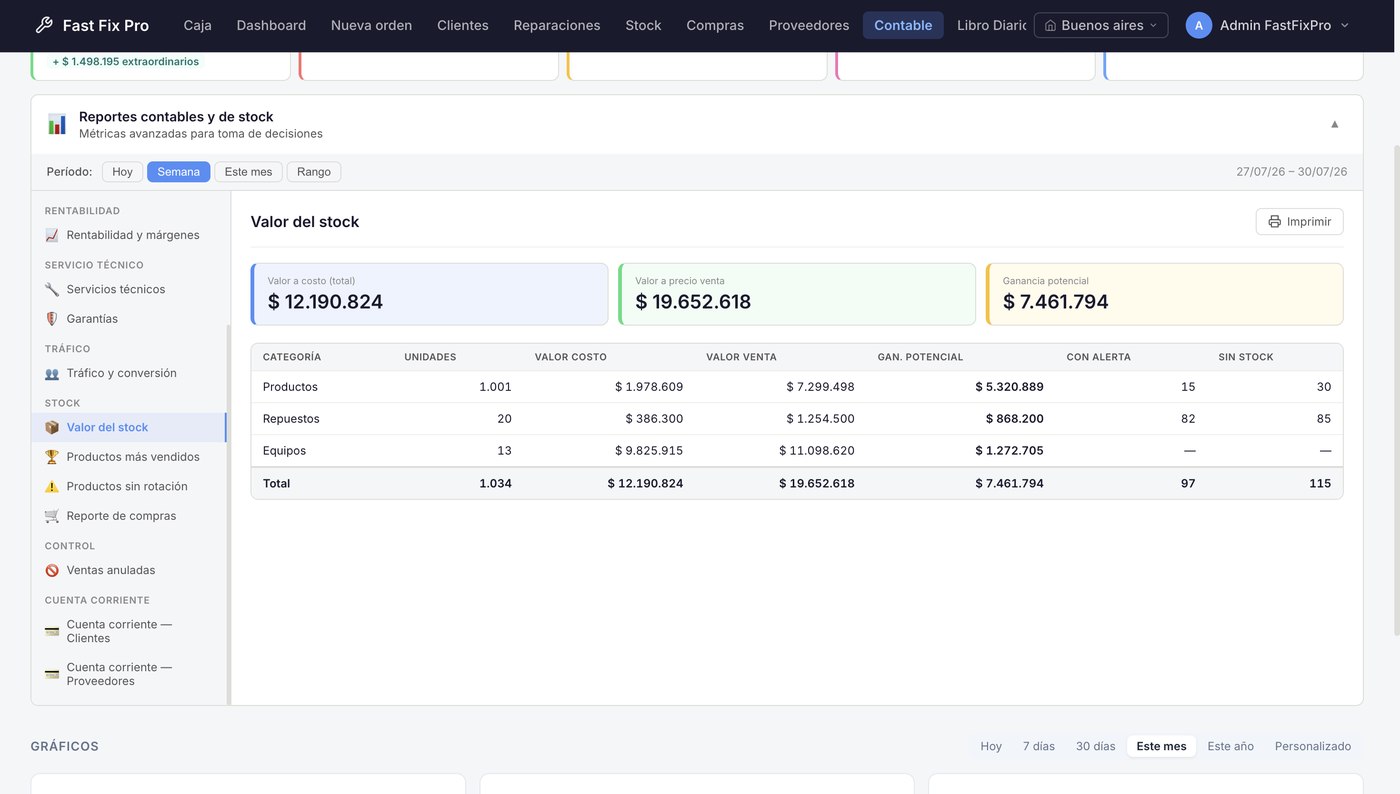Collapse the Reportes contables panel arrow
The width and height of the screenshot is (1400, 794).
pos(1334,124)
